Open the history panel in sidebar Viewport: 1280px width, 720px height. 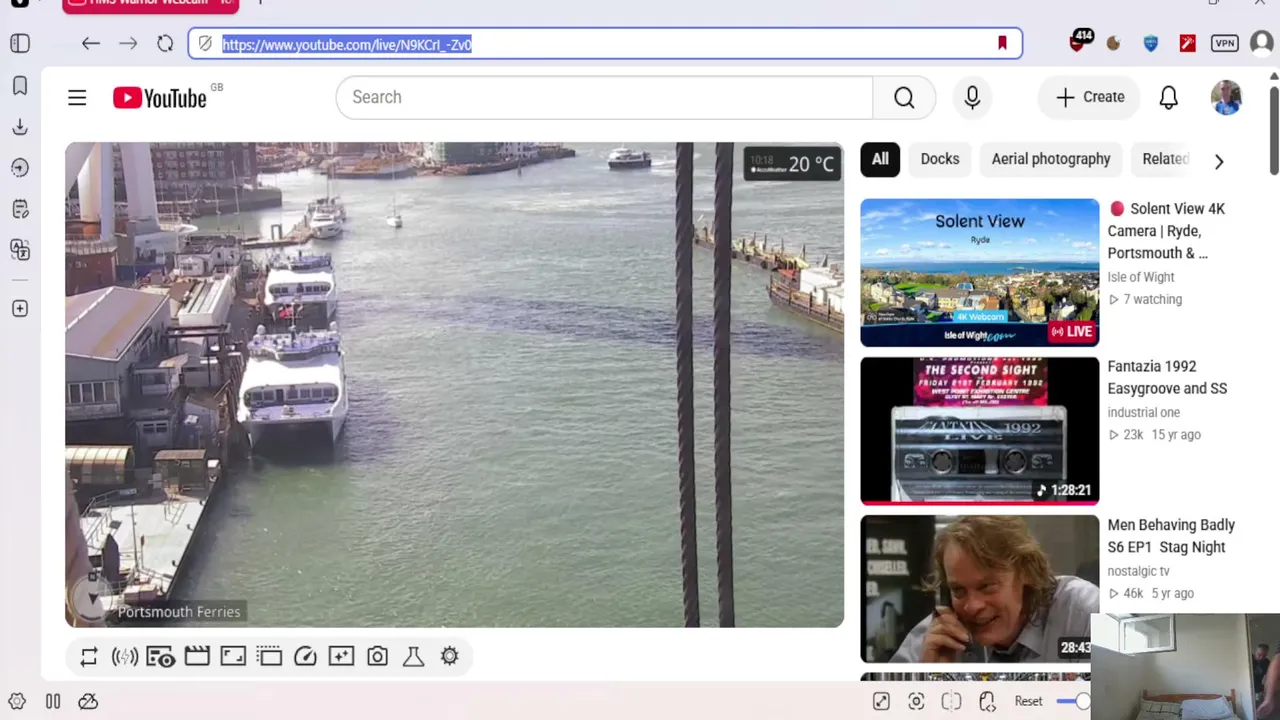pos(20,168)
